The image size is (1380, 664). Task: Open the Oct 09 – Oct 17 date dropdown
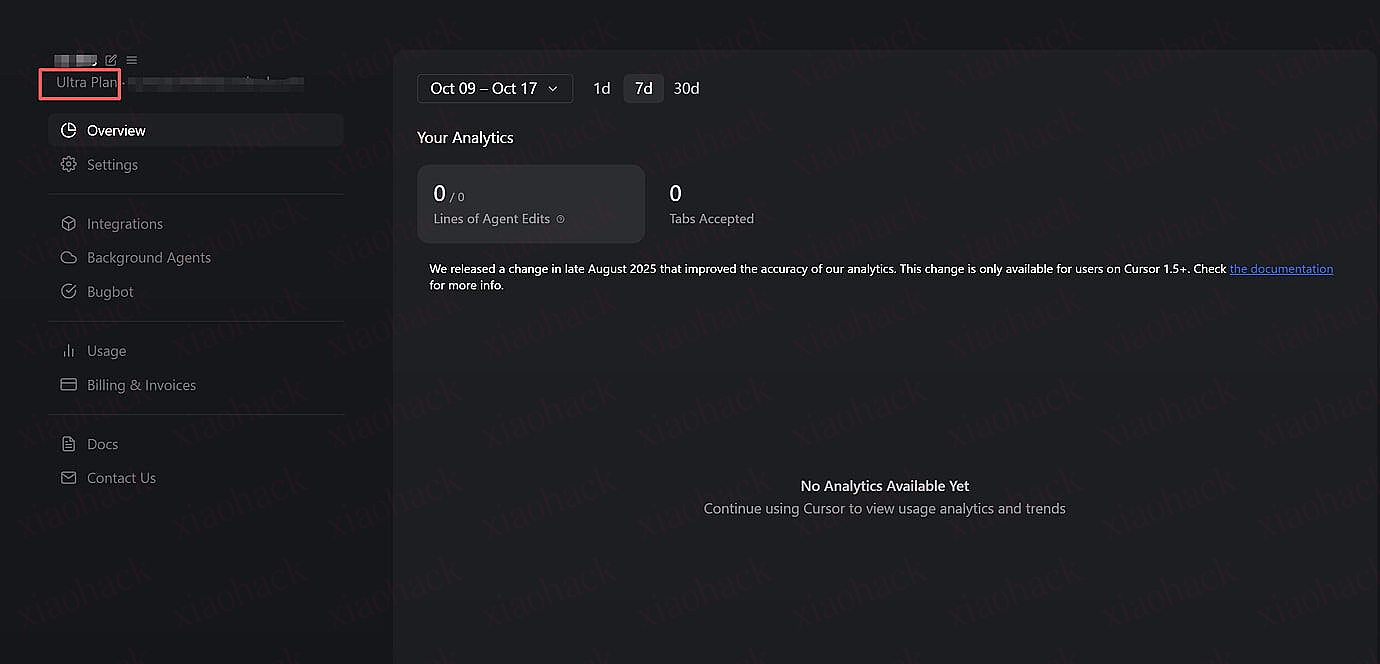(x=494, y=88)
